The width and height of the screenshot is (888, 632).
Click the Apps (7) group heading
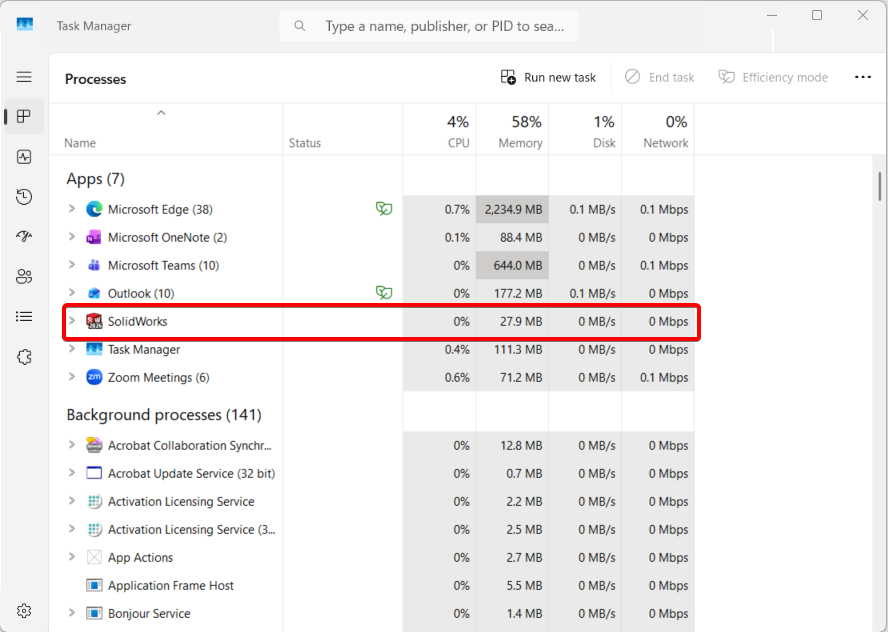pos(95,179)
